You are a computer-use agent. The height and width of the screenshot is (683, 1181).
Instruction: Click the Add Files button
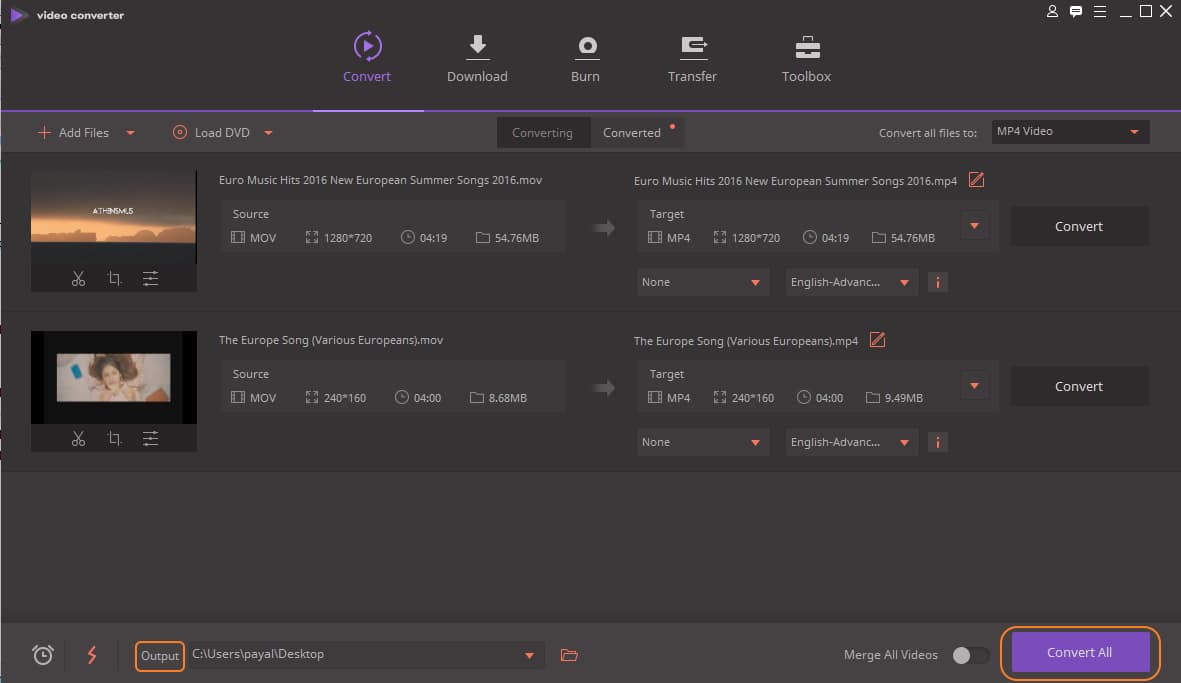click(x=72, y=133)
